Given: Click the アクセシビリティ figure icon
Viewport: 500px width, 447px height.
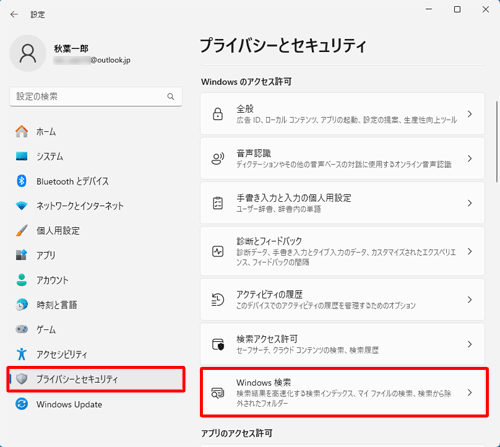Looking at the screenshot, I should (x=22, y=354).
